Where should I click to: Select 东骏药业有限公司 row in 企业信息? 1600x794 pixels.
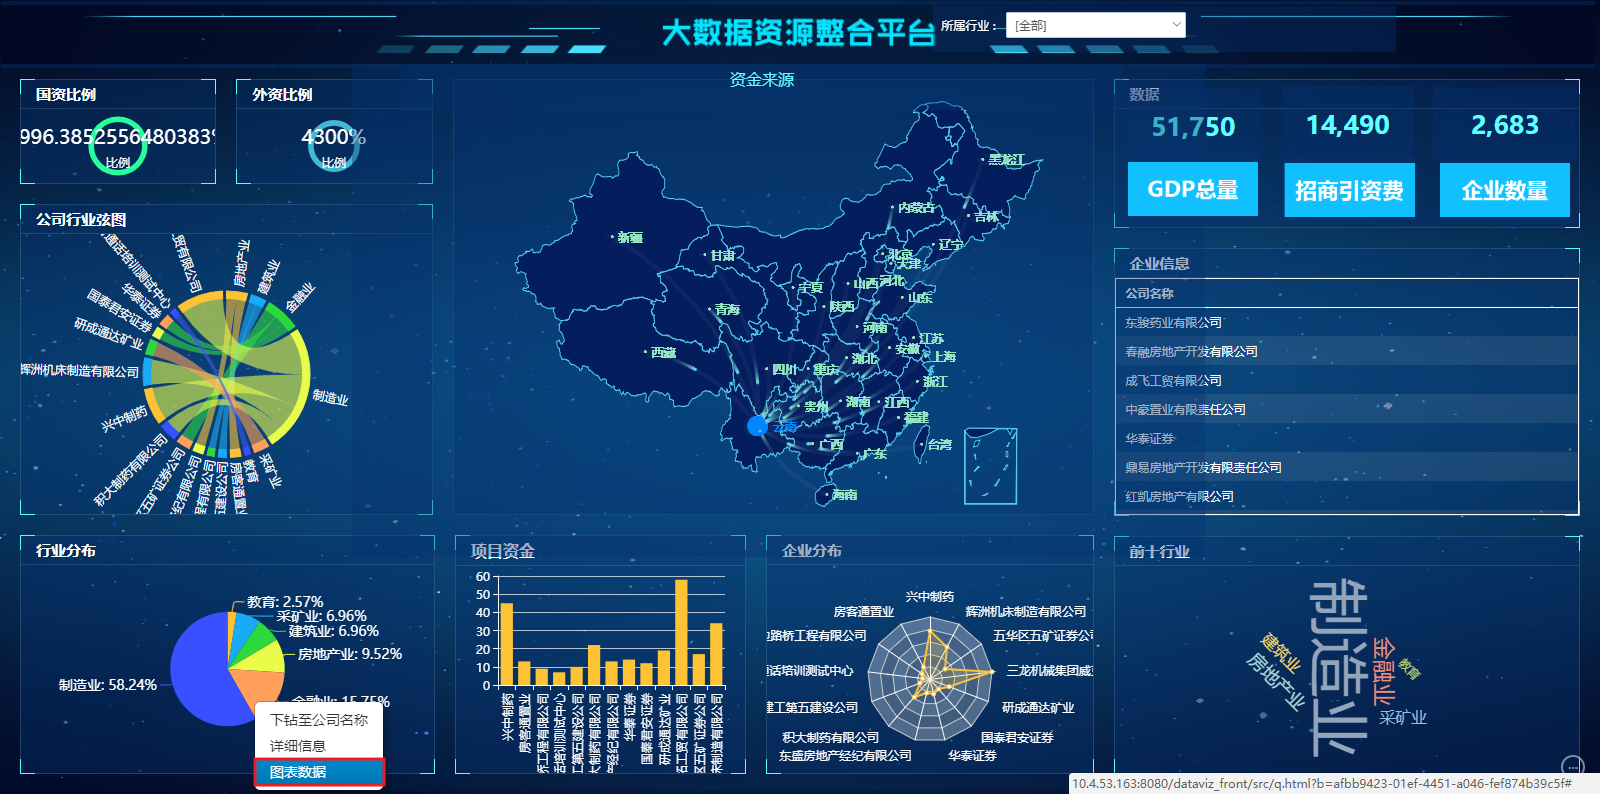coord(1346,322)
